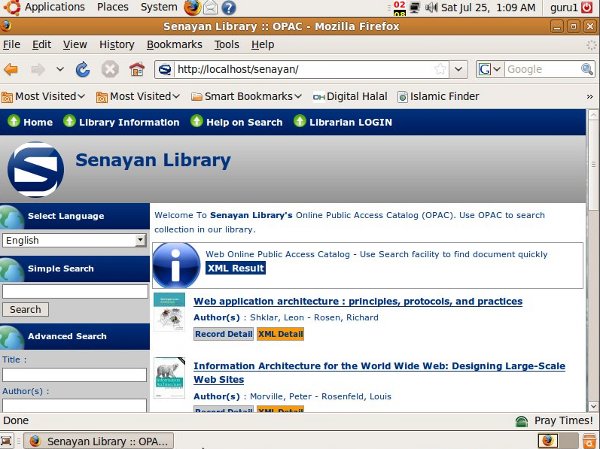This screenshot has height=449, width=600.
Task: Open the Firefox Help menu
Action: pos(262,45)
